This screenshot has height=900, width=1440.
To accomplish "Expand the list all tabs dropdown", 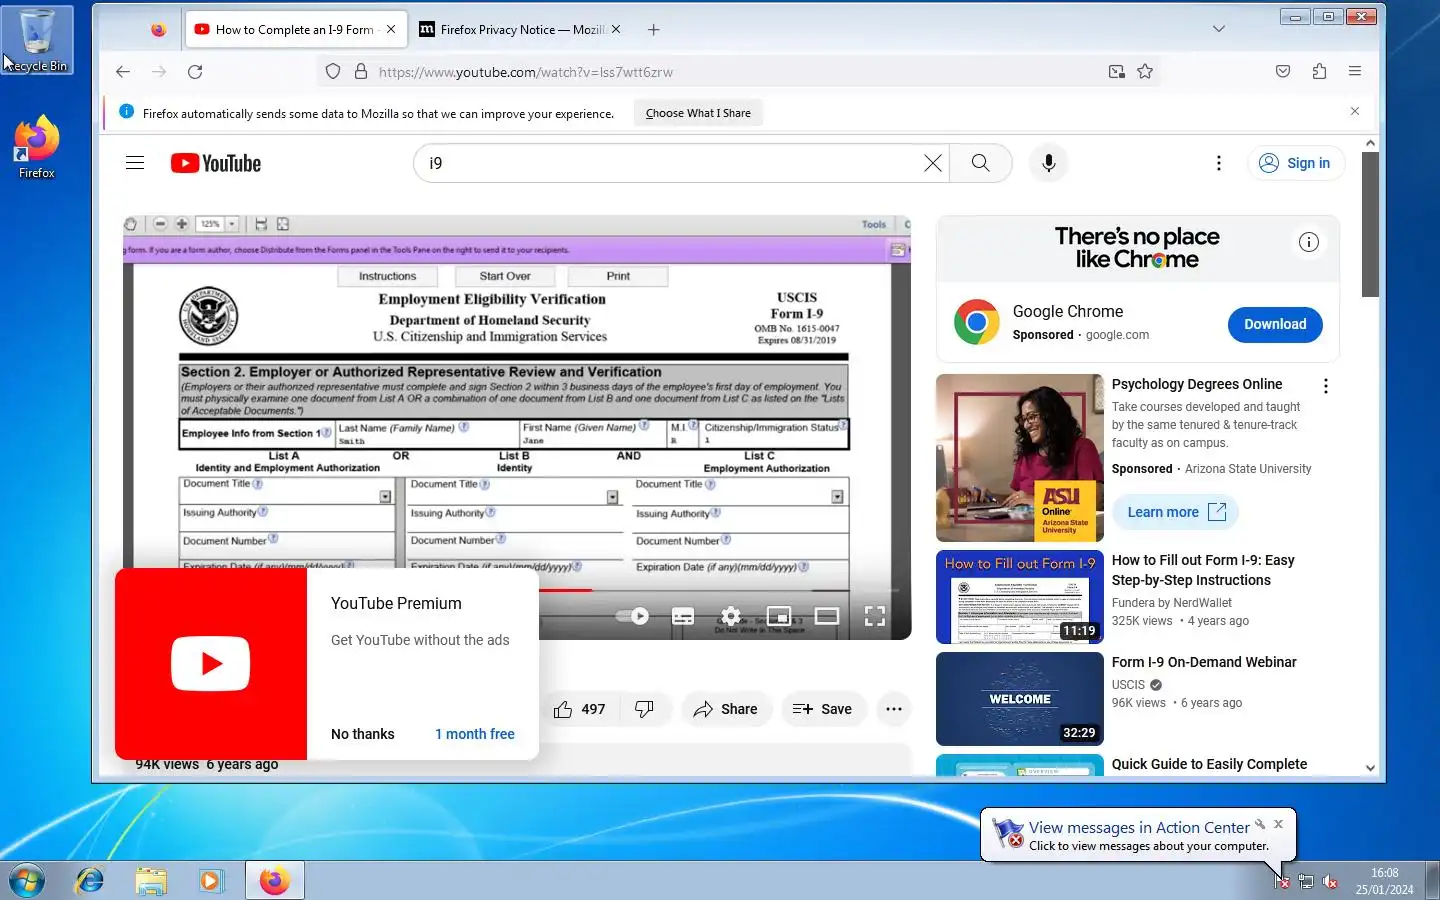I will tap(1218, 29).
